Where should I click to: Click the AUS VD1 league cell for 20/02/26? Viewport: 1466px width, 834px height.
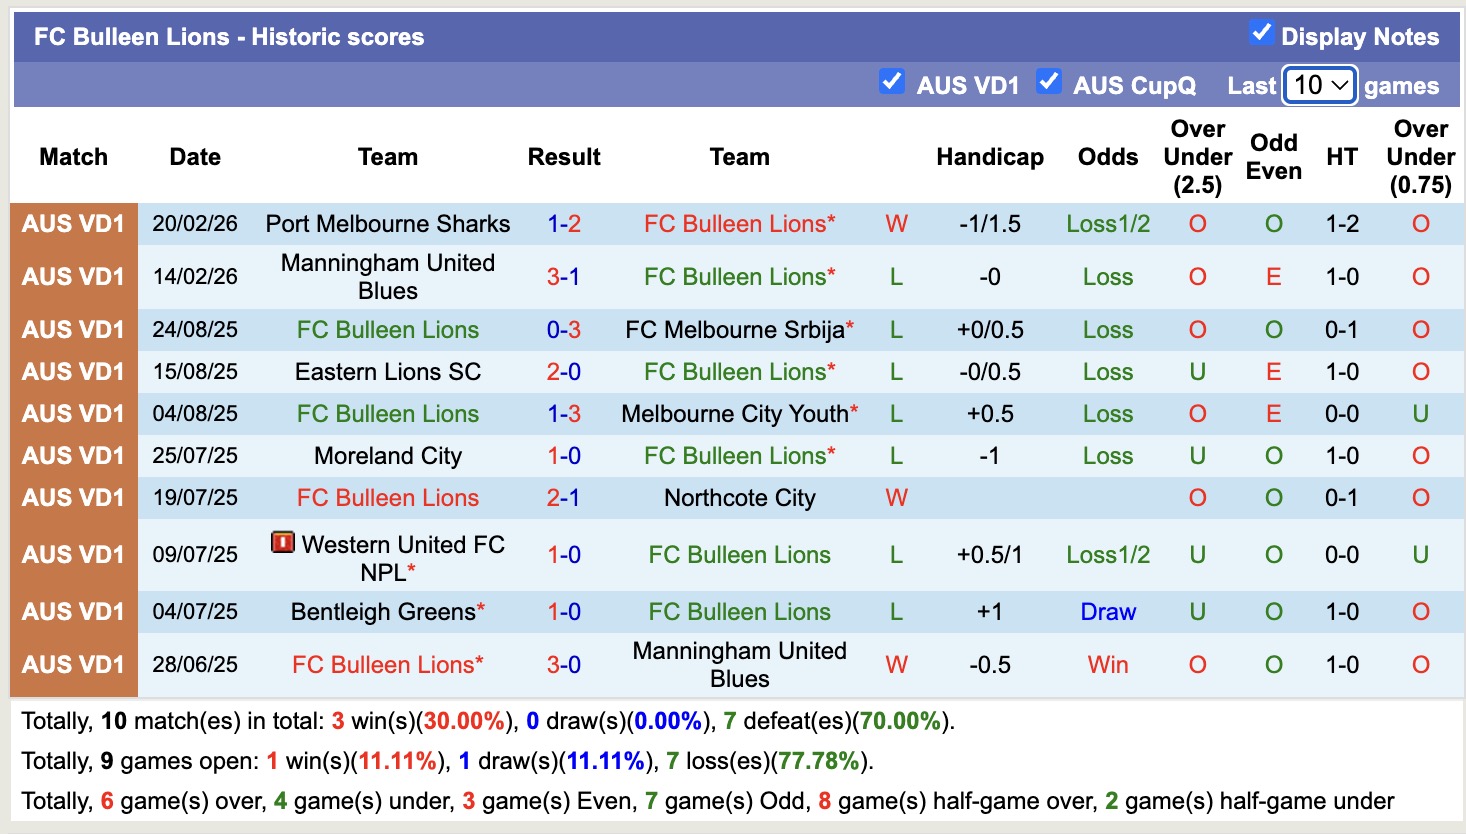click(73, 224)
